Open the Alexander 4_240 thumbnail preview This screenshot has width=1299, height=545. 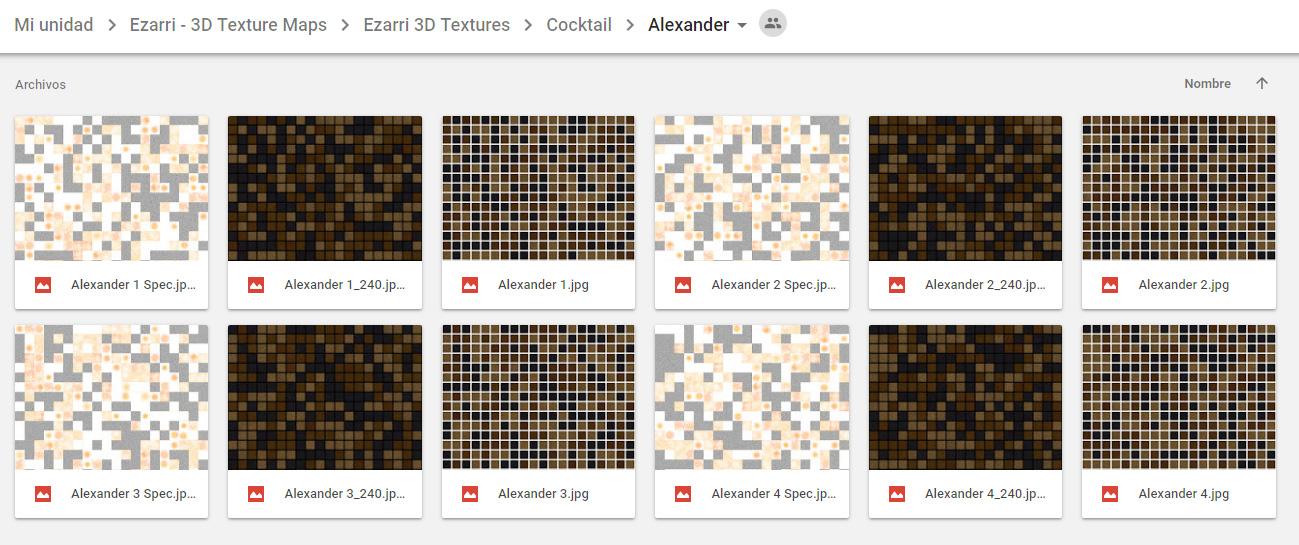(965, 397)
